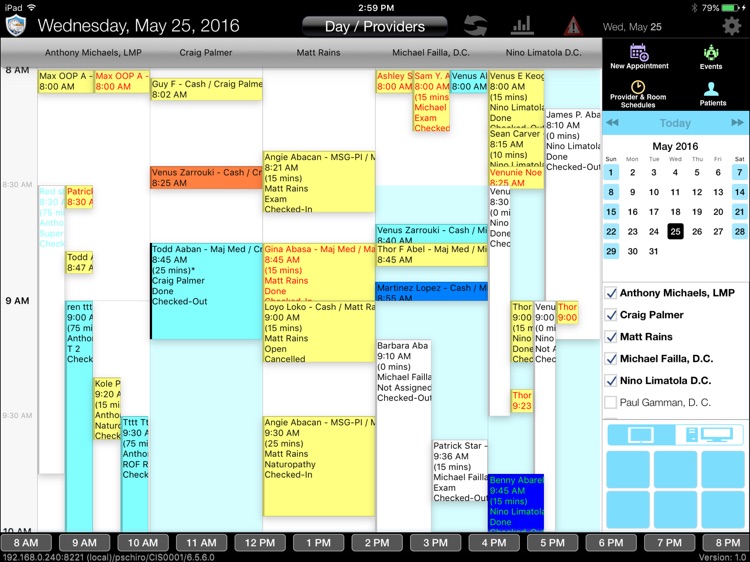Select single monitor view icon

point(641,435)
